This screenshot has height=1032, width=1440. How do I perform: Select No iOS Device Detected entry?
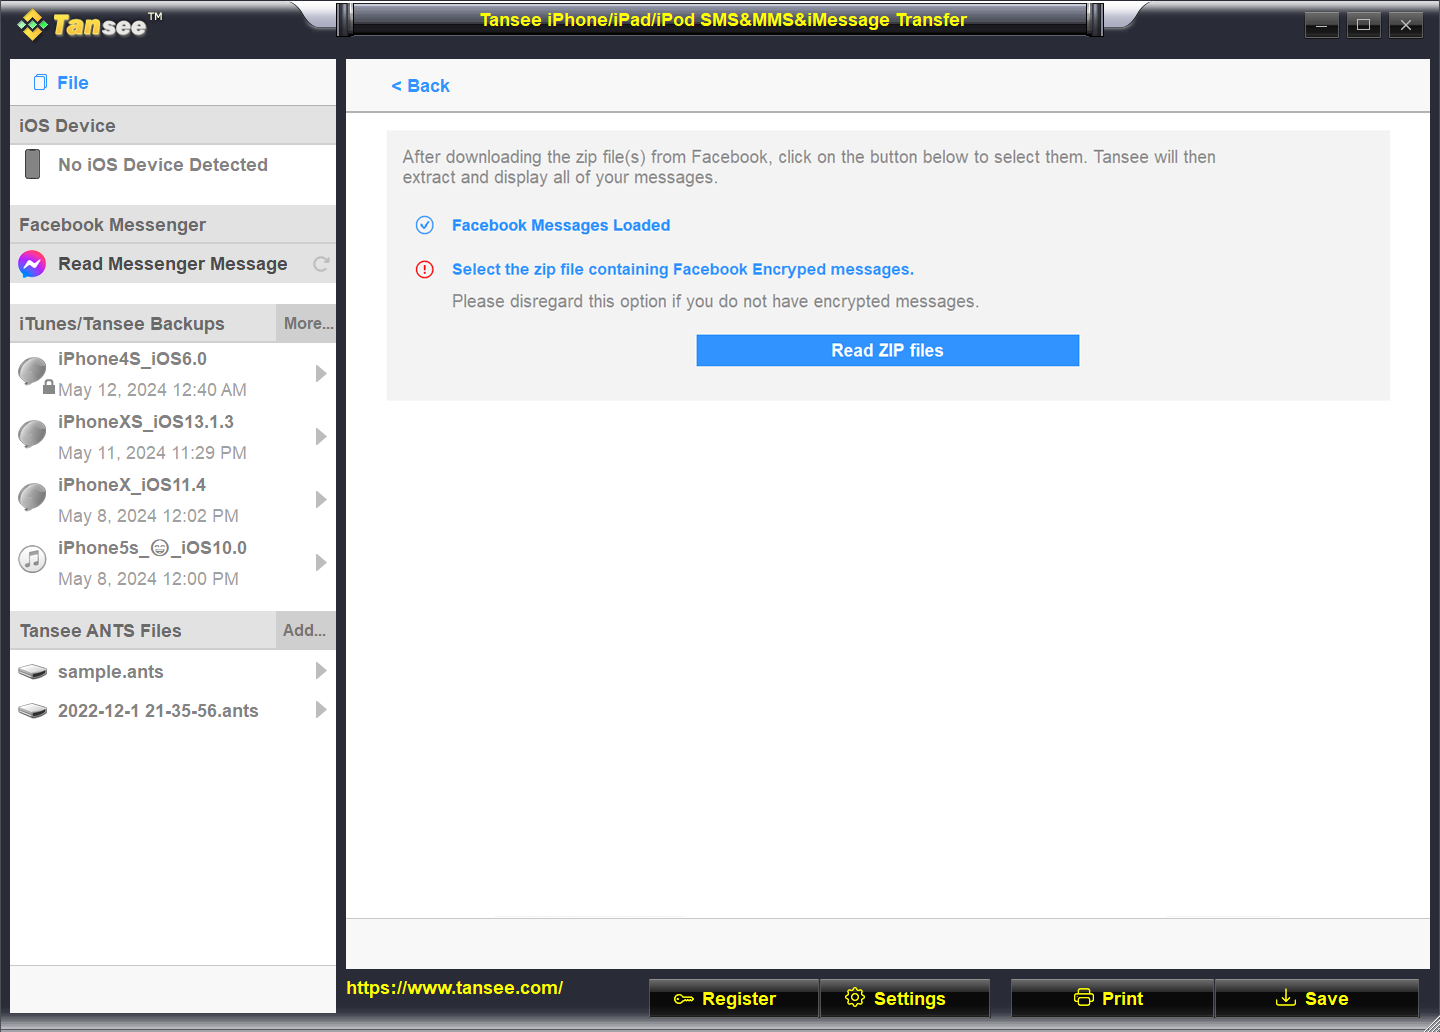[163, 165]
